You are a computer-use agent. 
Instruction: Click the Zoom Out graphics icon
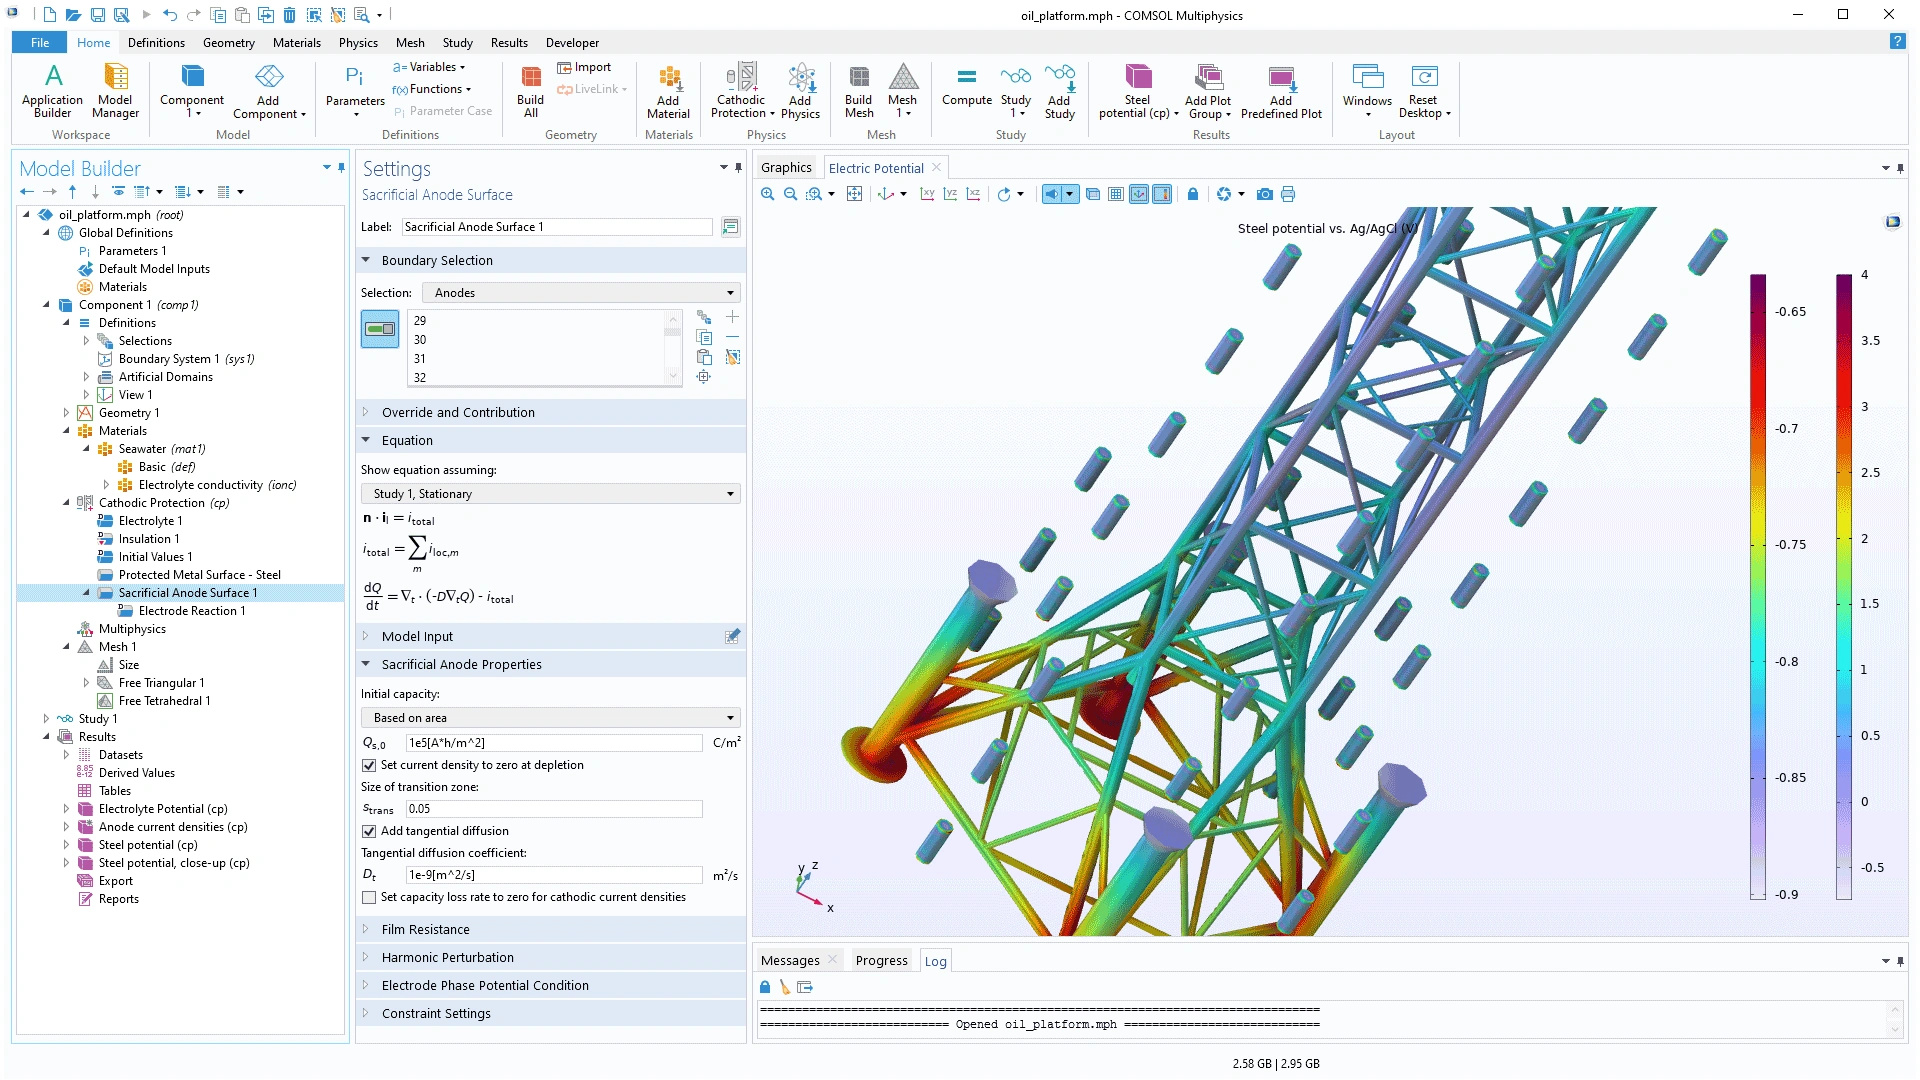coord(790,194)
